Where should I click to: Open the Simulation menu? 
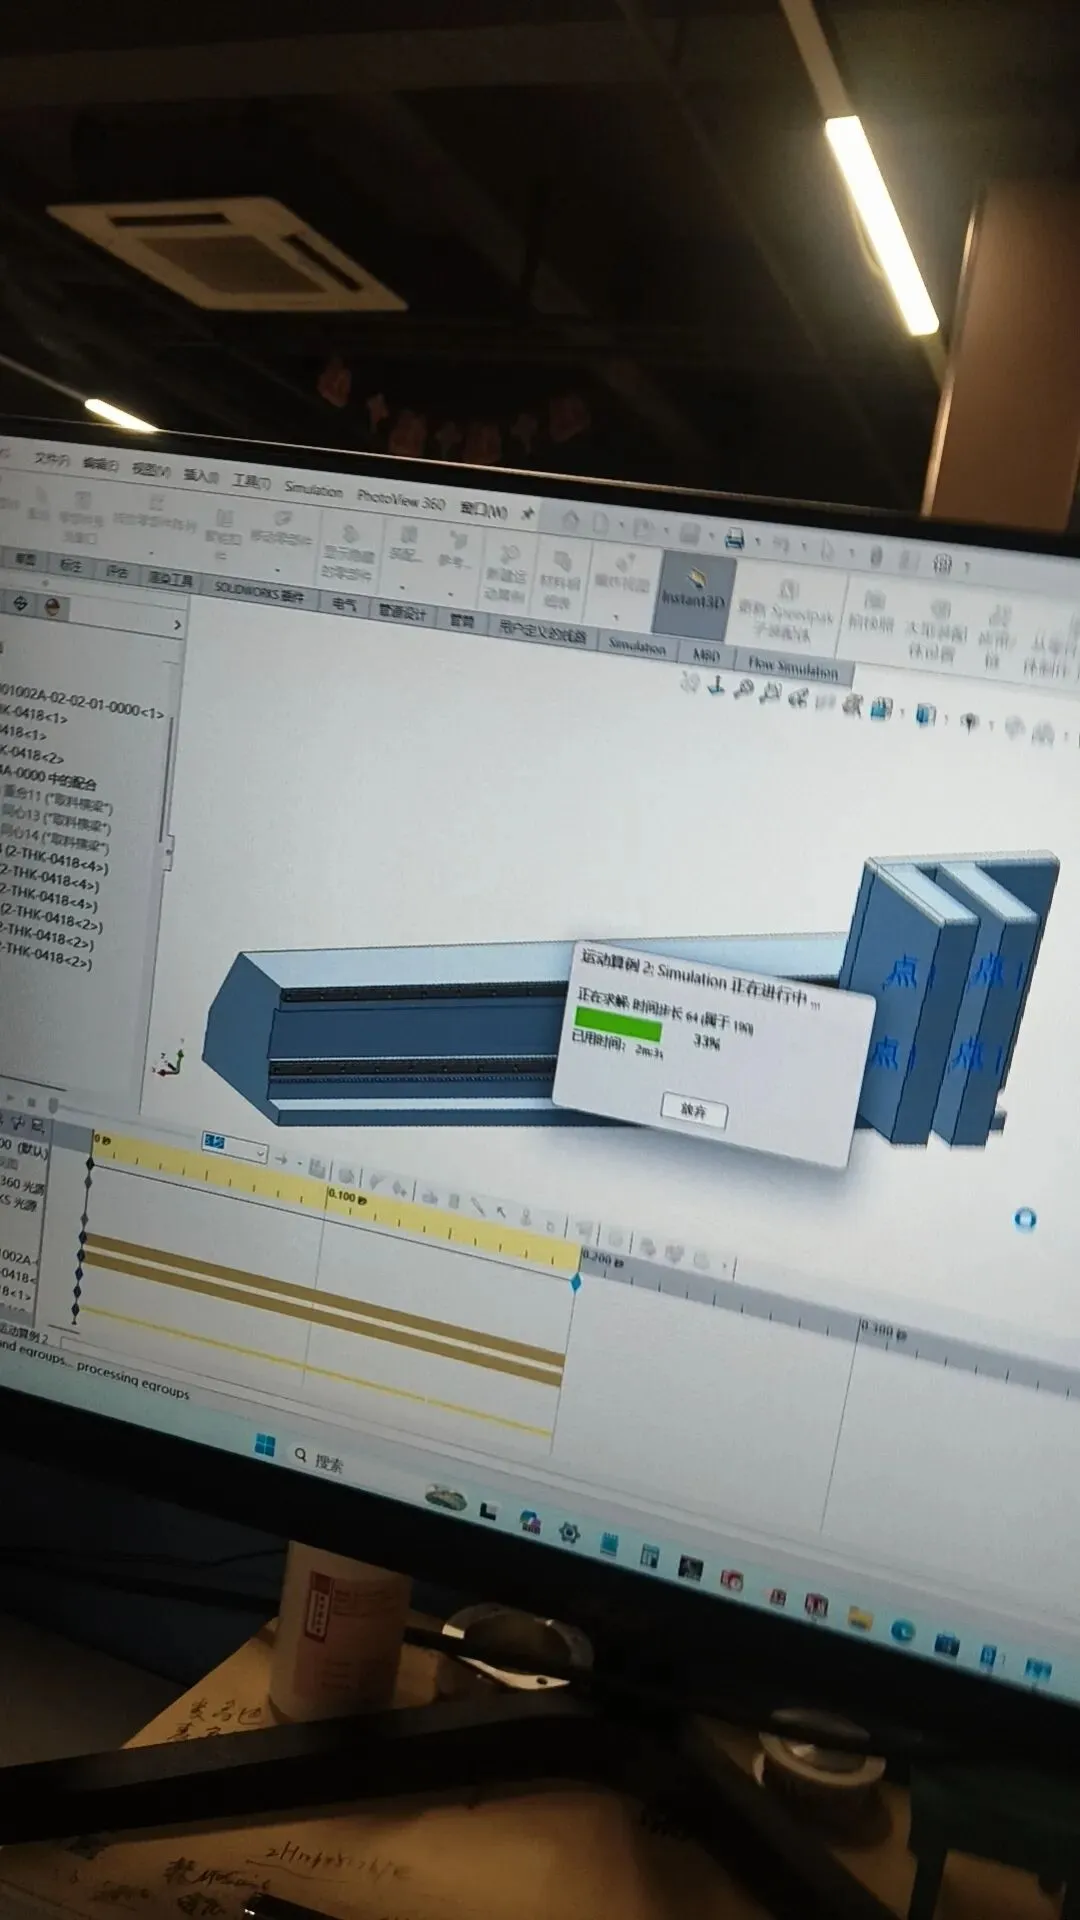click(x=313, y=489)
